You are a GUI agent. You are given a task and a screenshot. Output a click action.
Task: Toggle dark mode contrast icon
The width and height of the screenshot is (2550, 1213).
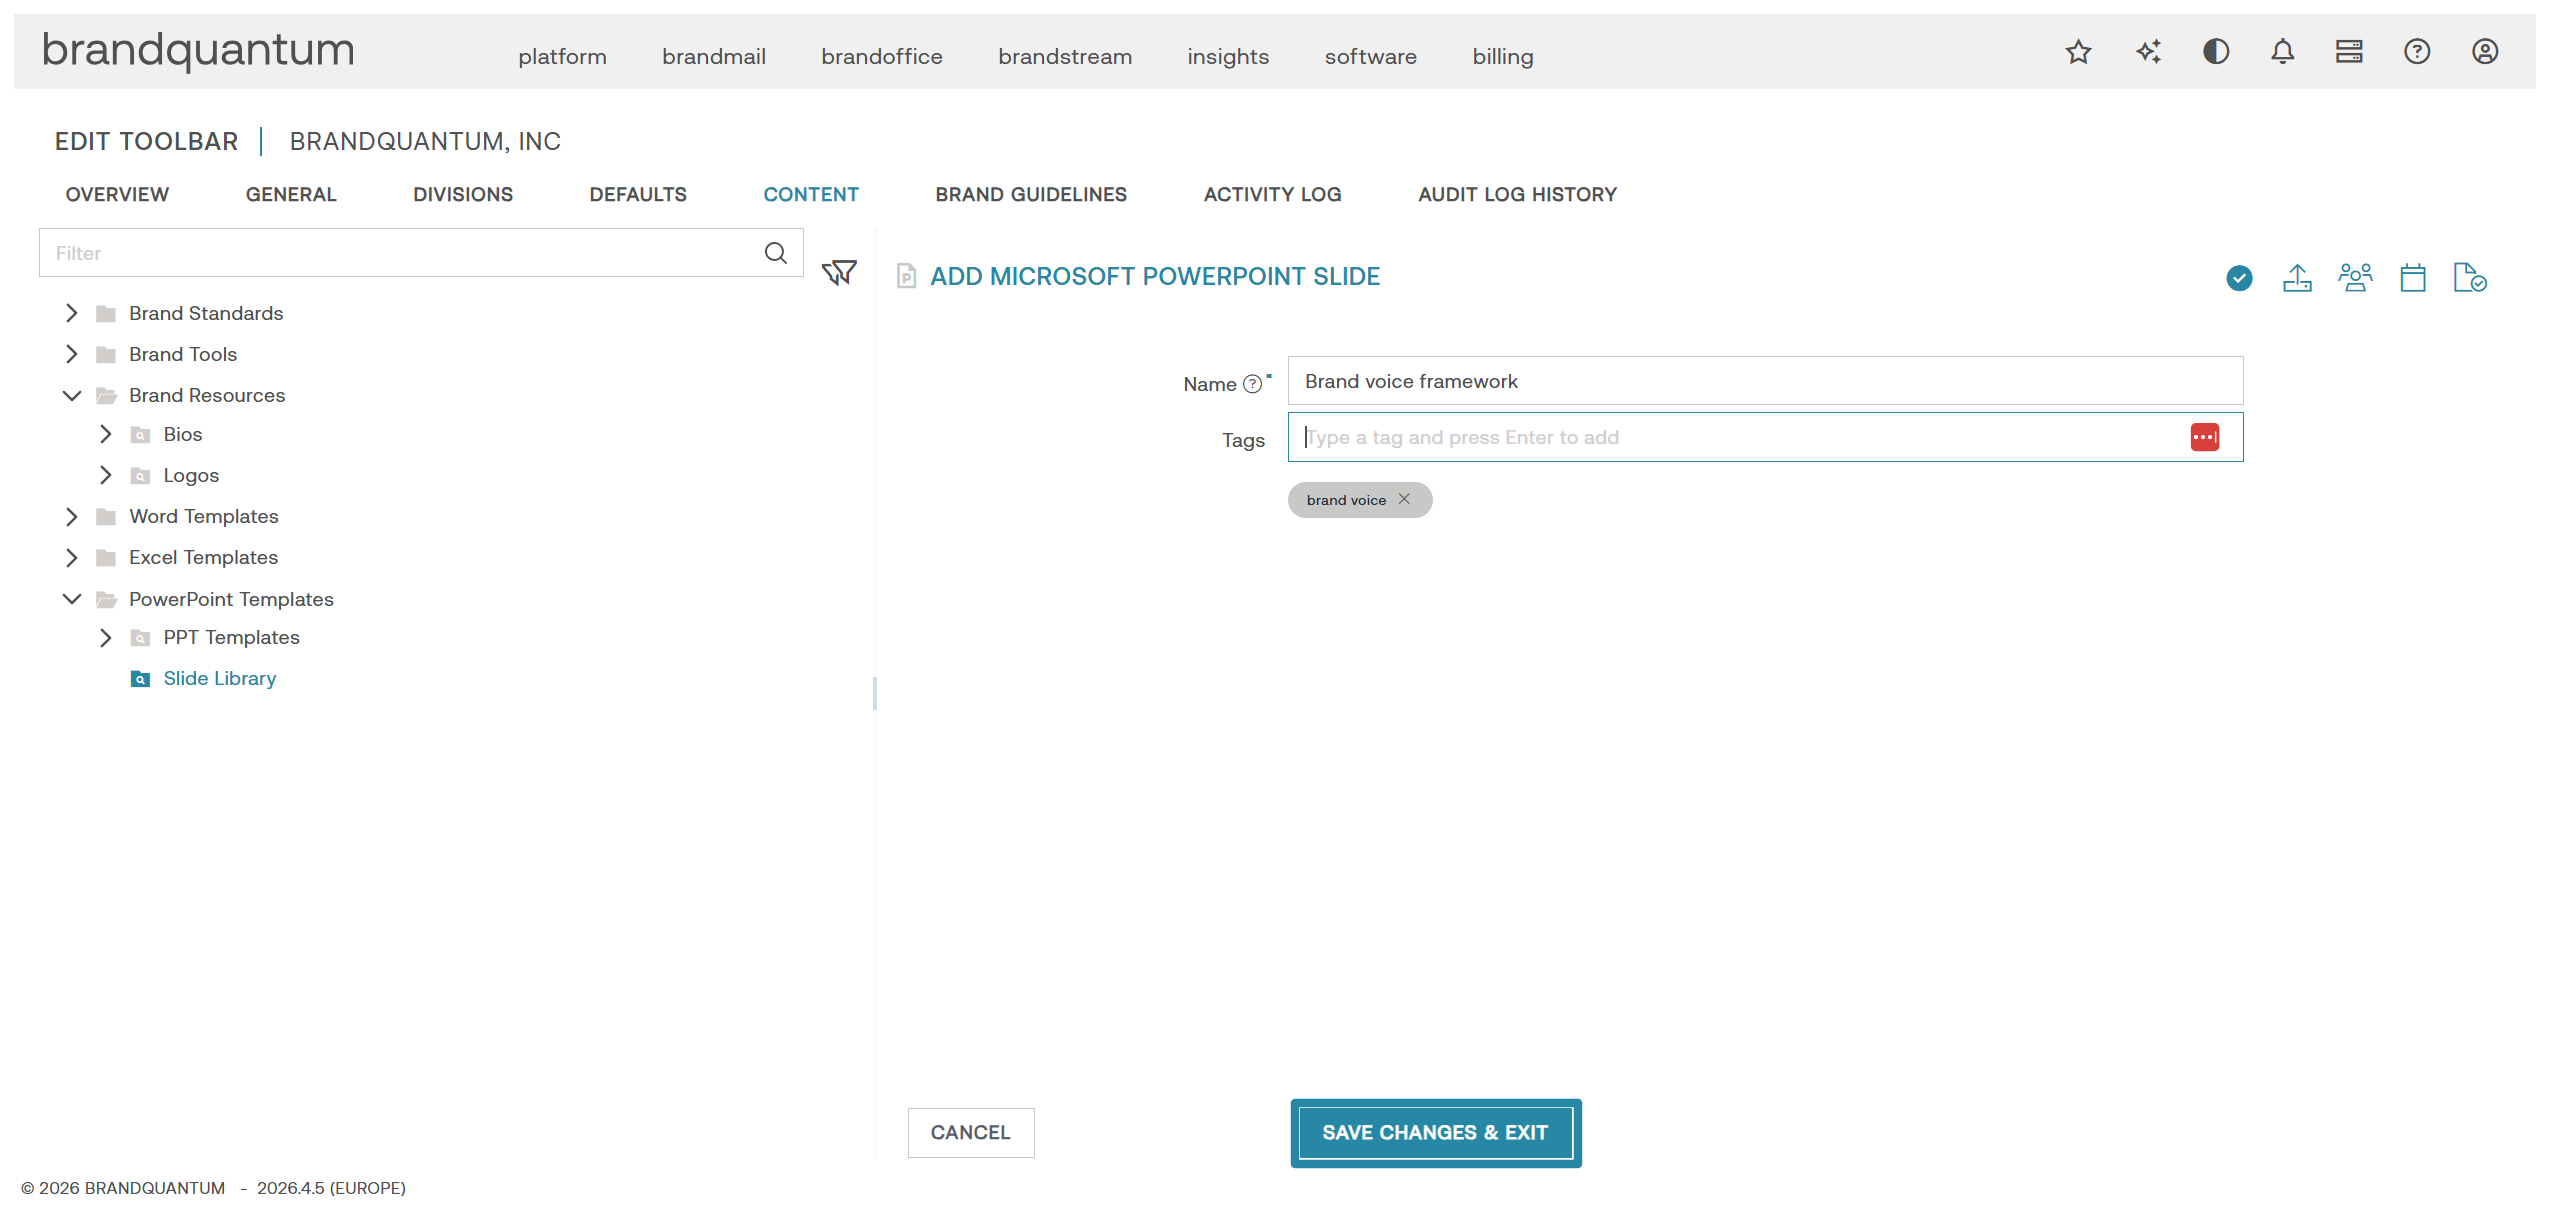2216,52
